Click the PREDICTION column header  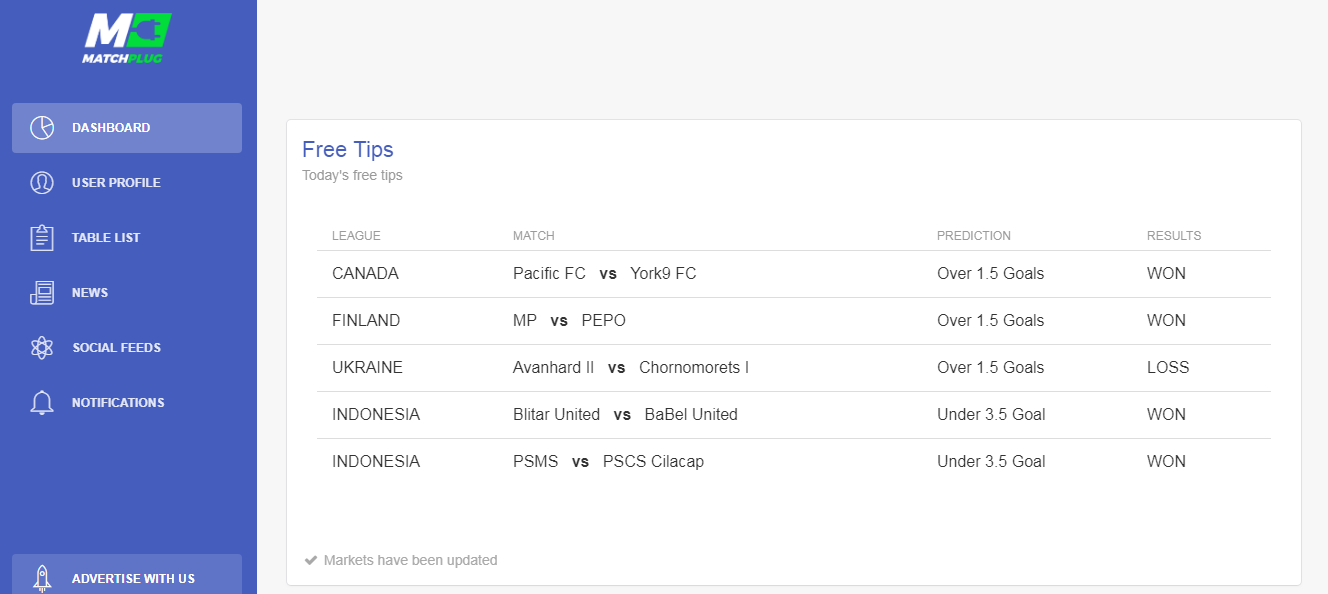click(974, 236)
